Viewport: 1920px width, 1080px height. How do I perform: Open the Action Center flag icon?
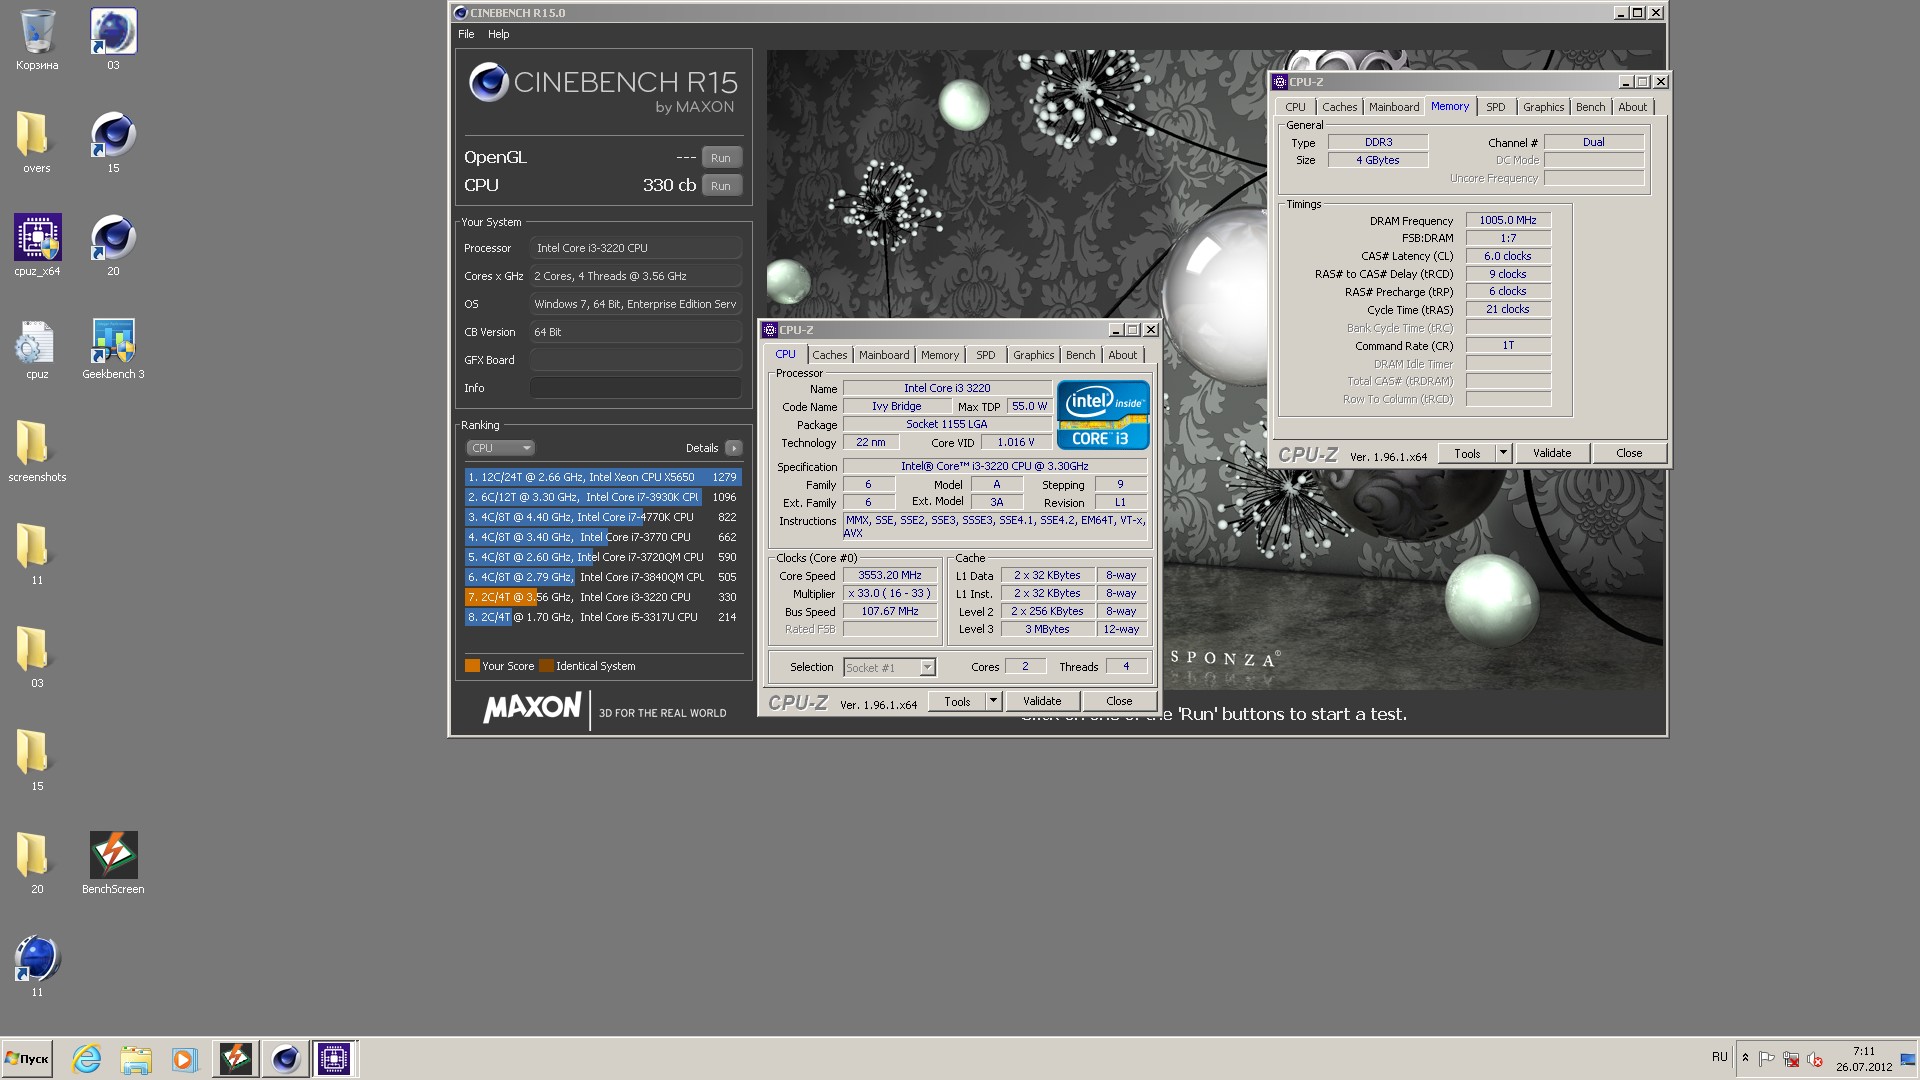click(1767, 1059)
